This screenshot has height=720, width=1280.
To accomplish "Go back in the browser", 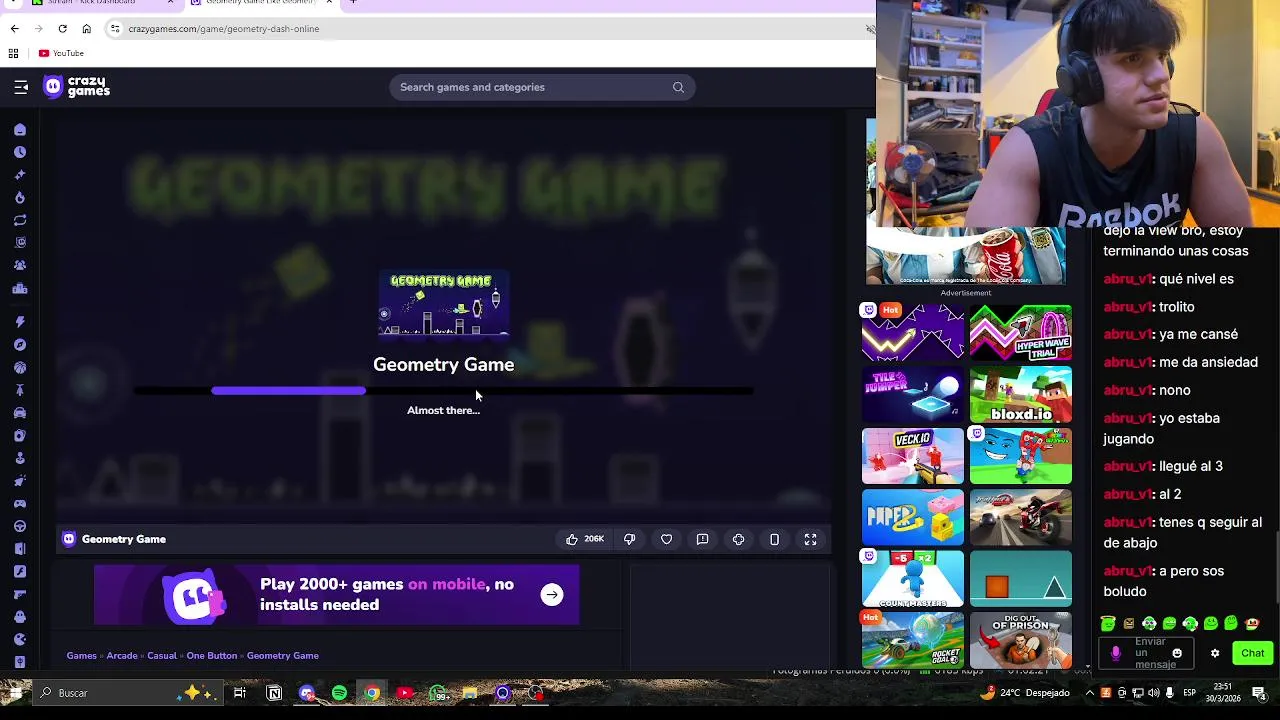I will 14,29.
